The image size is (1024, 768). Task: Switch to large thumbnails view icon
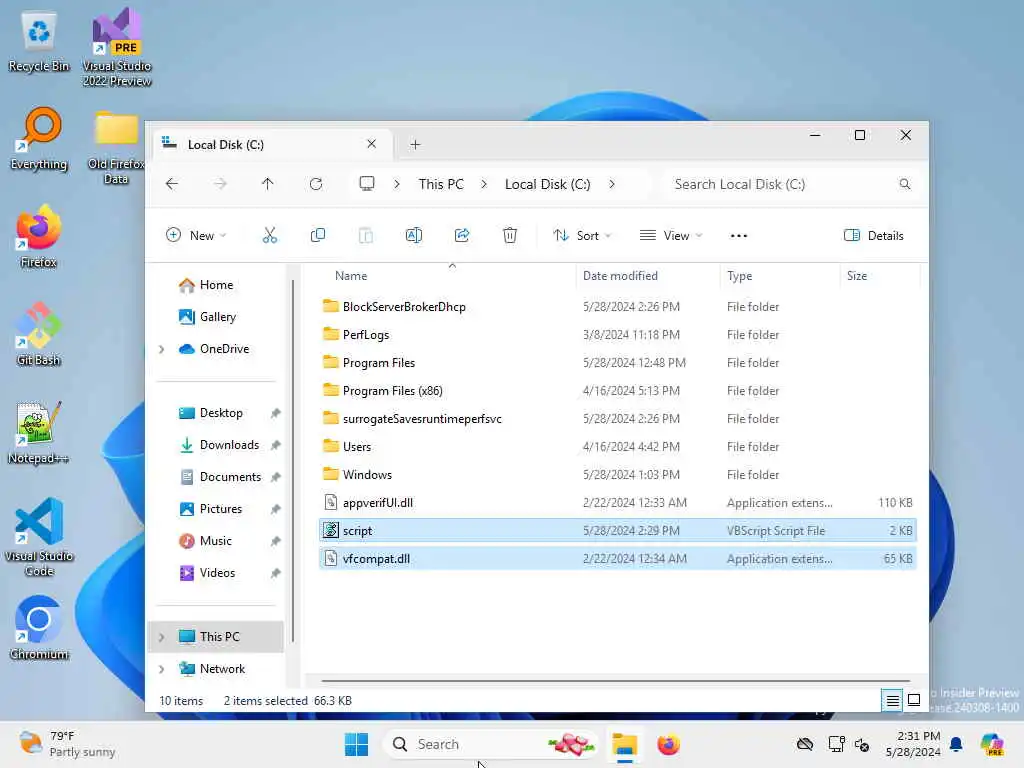pyautogui.click(x=914, y=701)
